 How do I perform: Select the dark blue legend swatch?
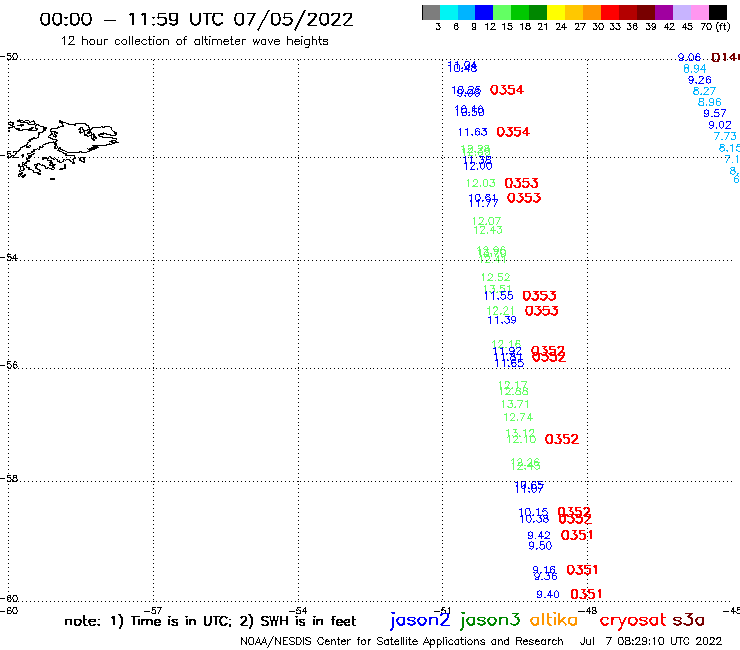(x=484, y=12)
